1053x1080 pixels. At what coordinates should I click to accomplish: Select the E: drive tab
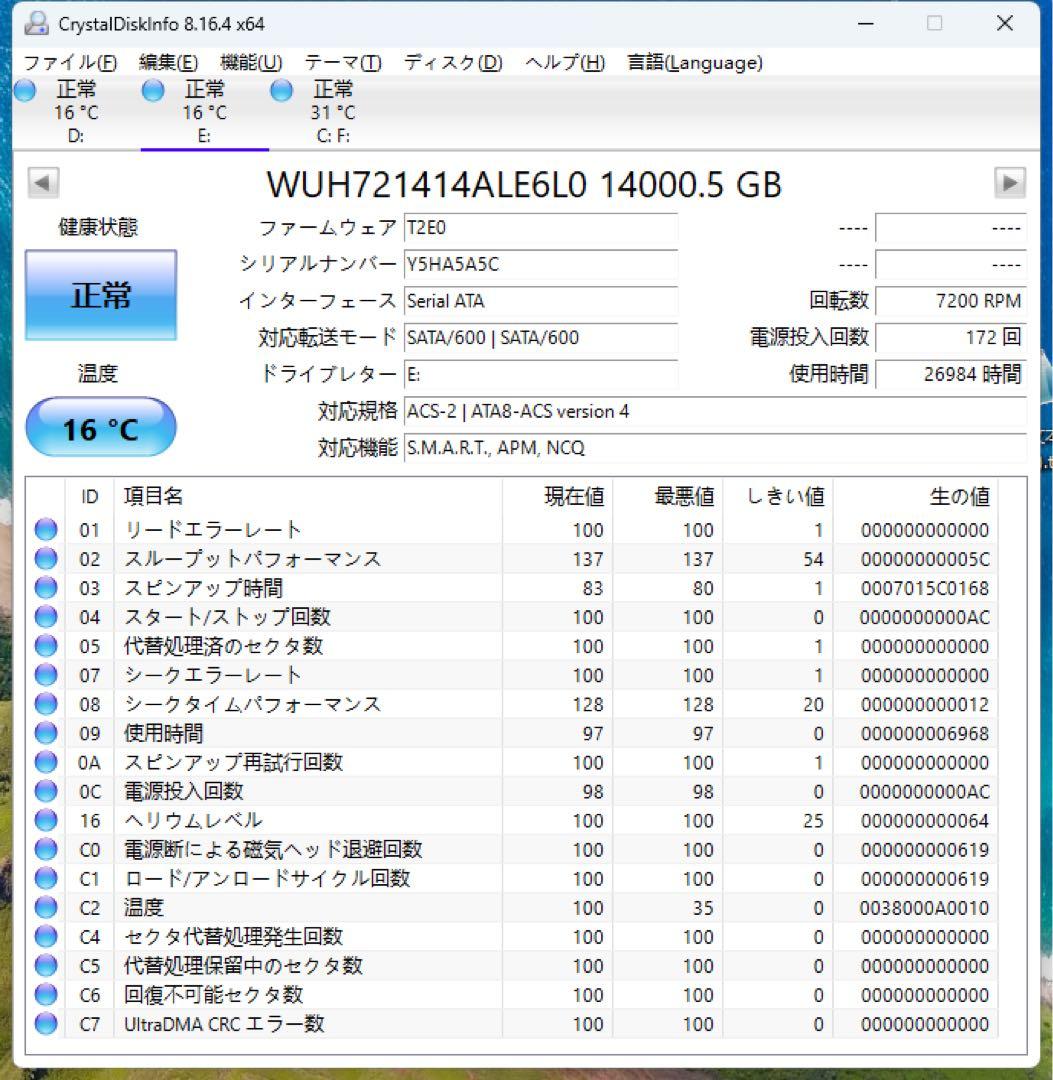(x=203, y=110)
